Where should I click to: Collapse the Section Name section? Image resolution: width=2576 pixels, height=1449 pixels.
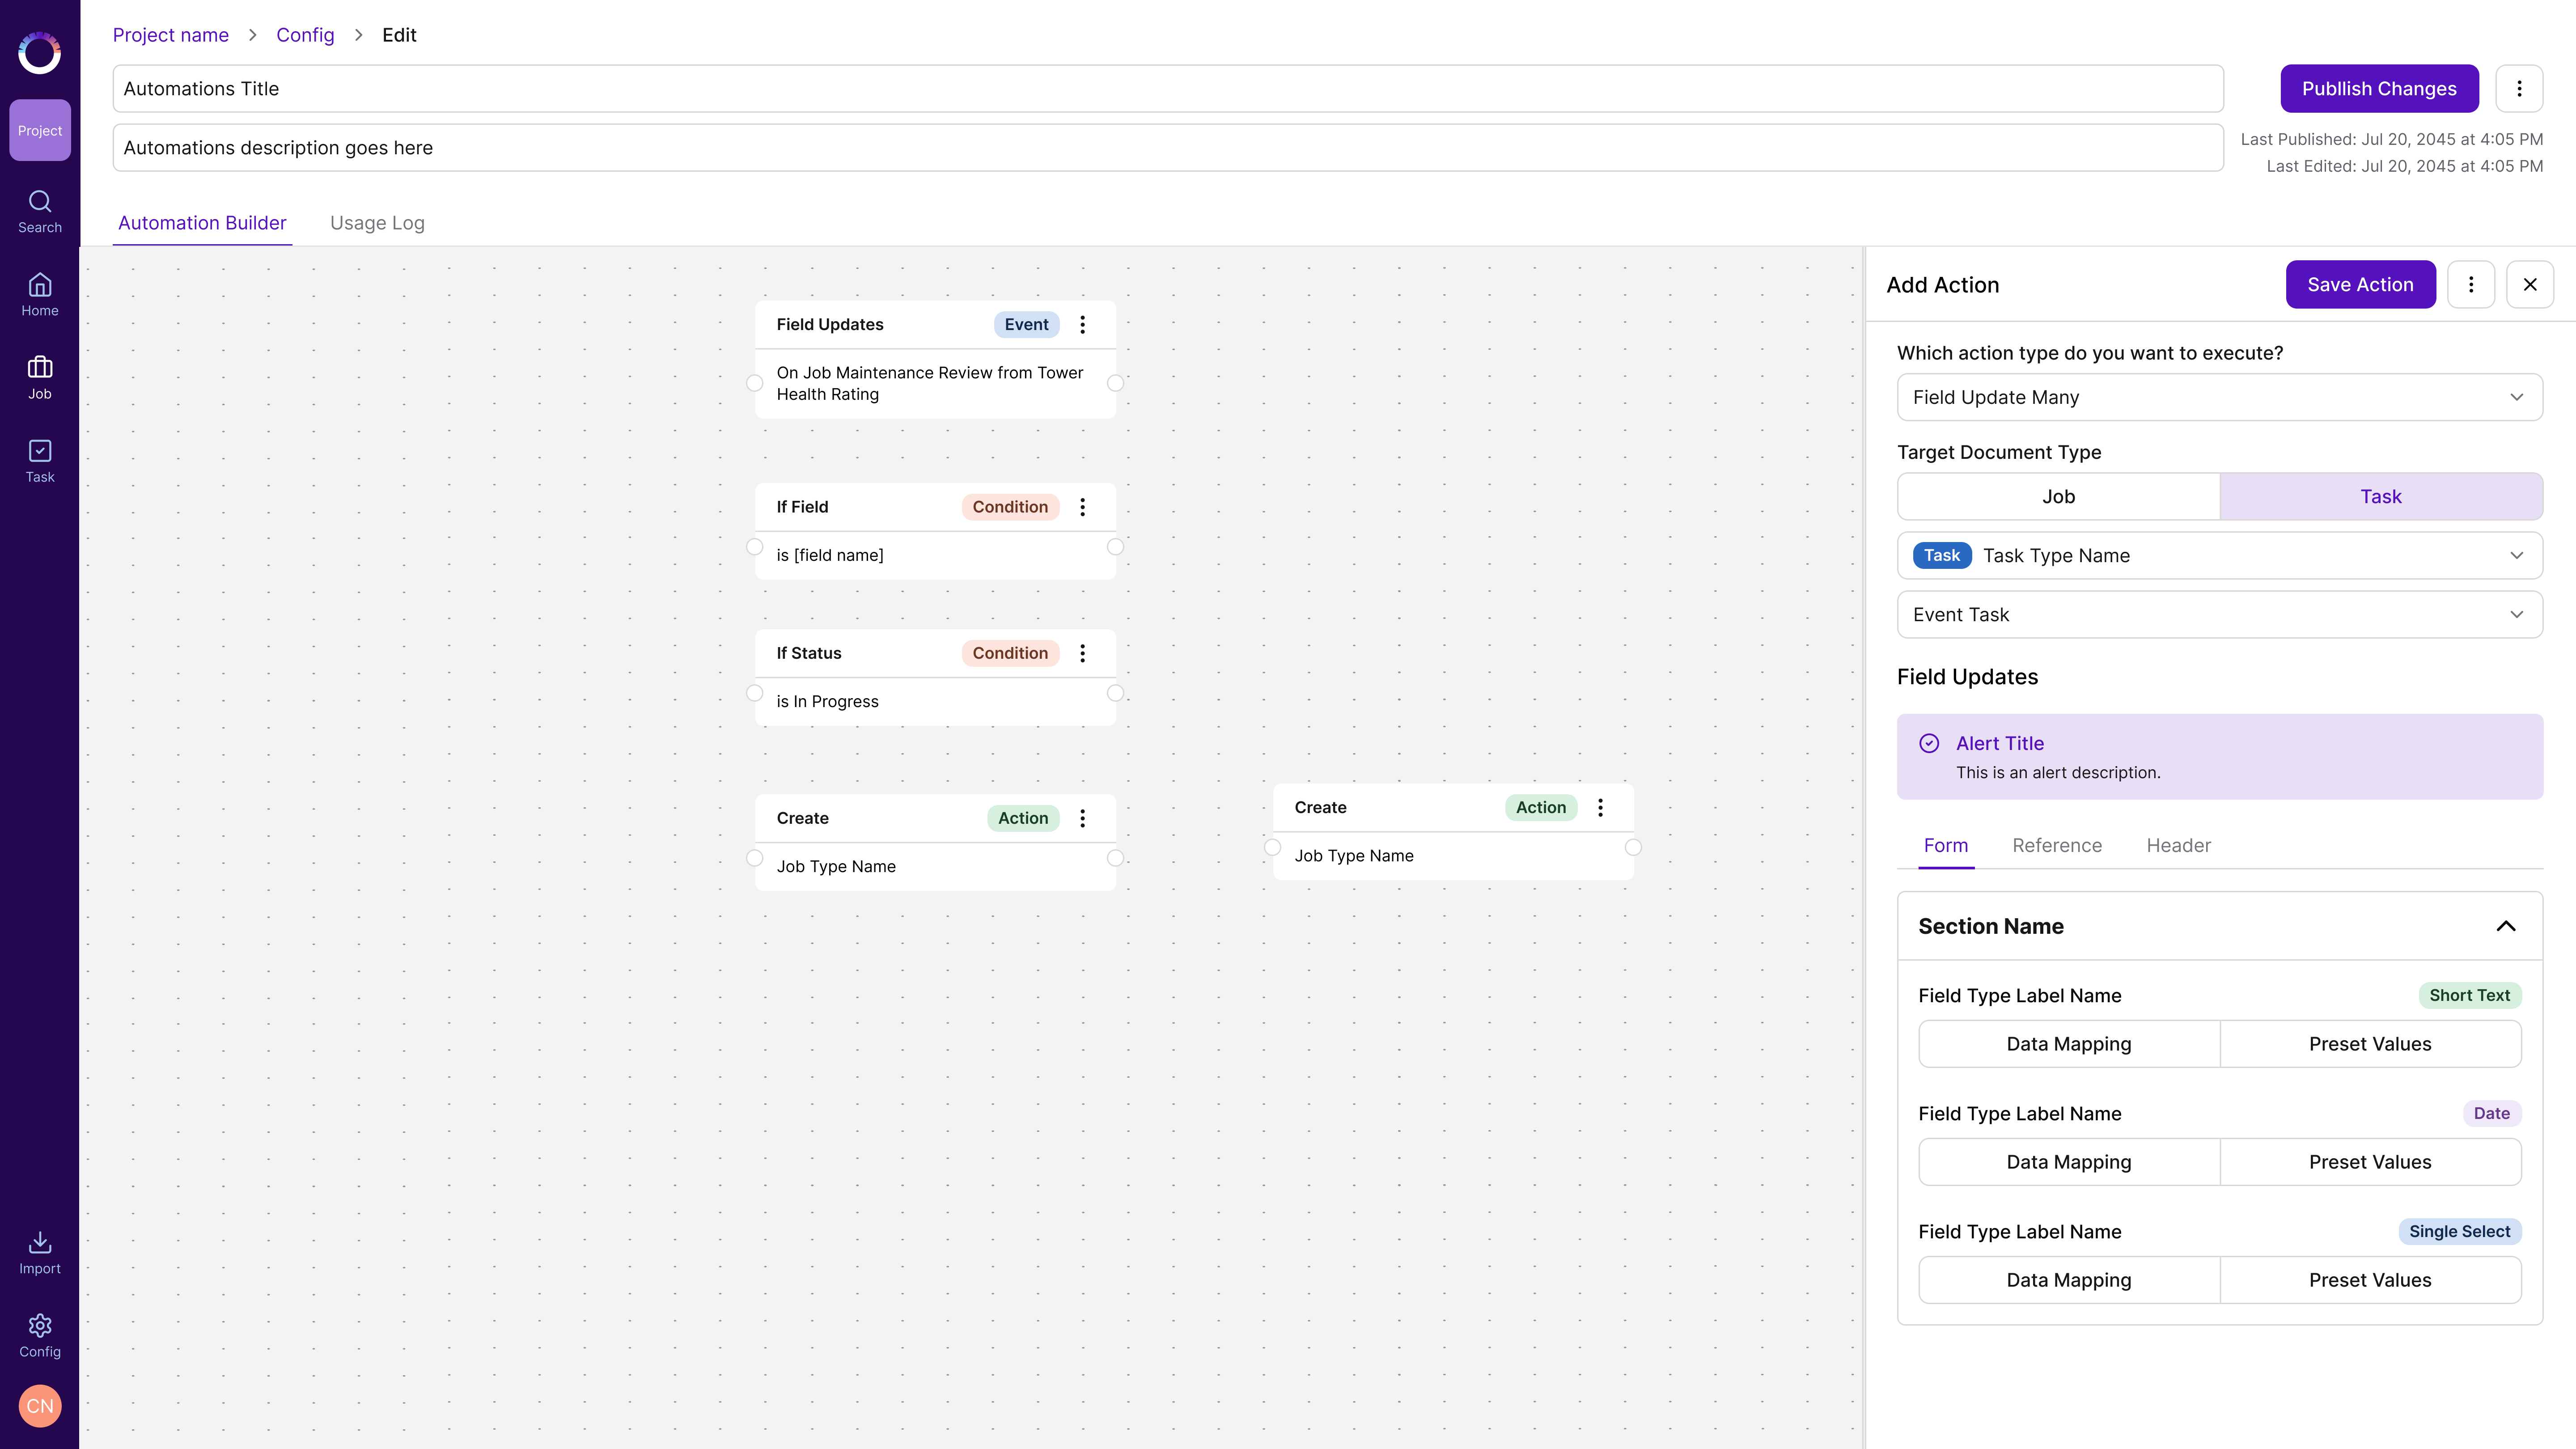(x=2506, y=926)
